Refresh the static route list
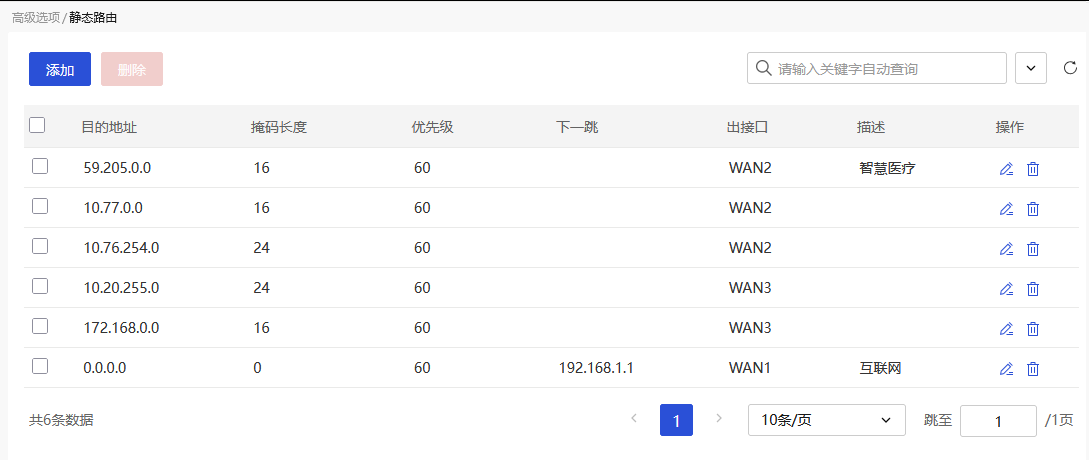1089x460 pixels. [1070, 69]
